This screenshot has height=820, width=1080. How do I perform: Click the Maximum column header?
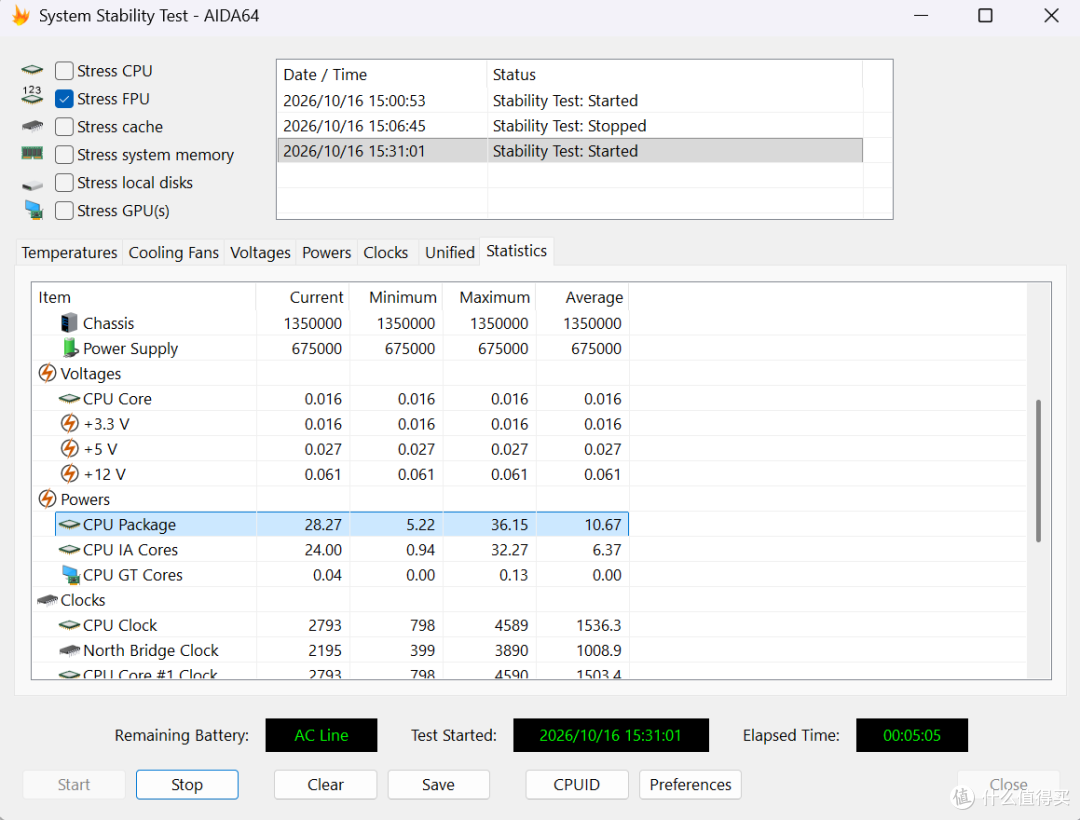pyautogui.click(x=490, y=297)
